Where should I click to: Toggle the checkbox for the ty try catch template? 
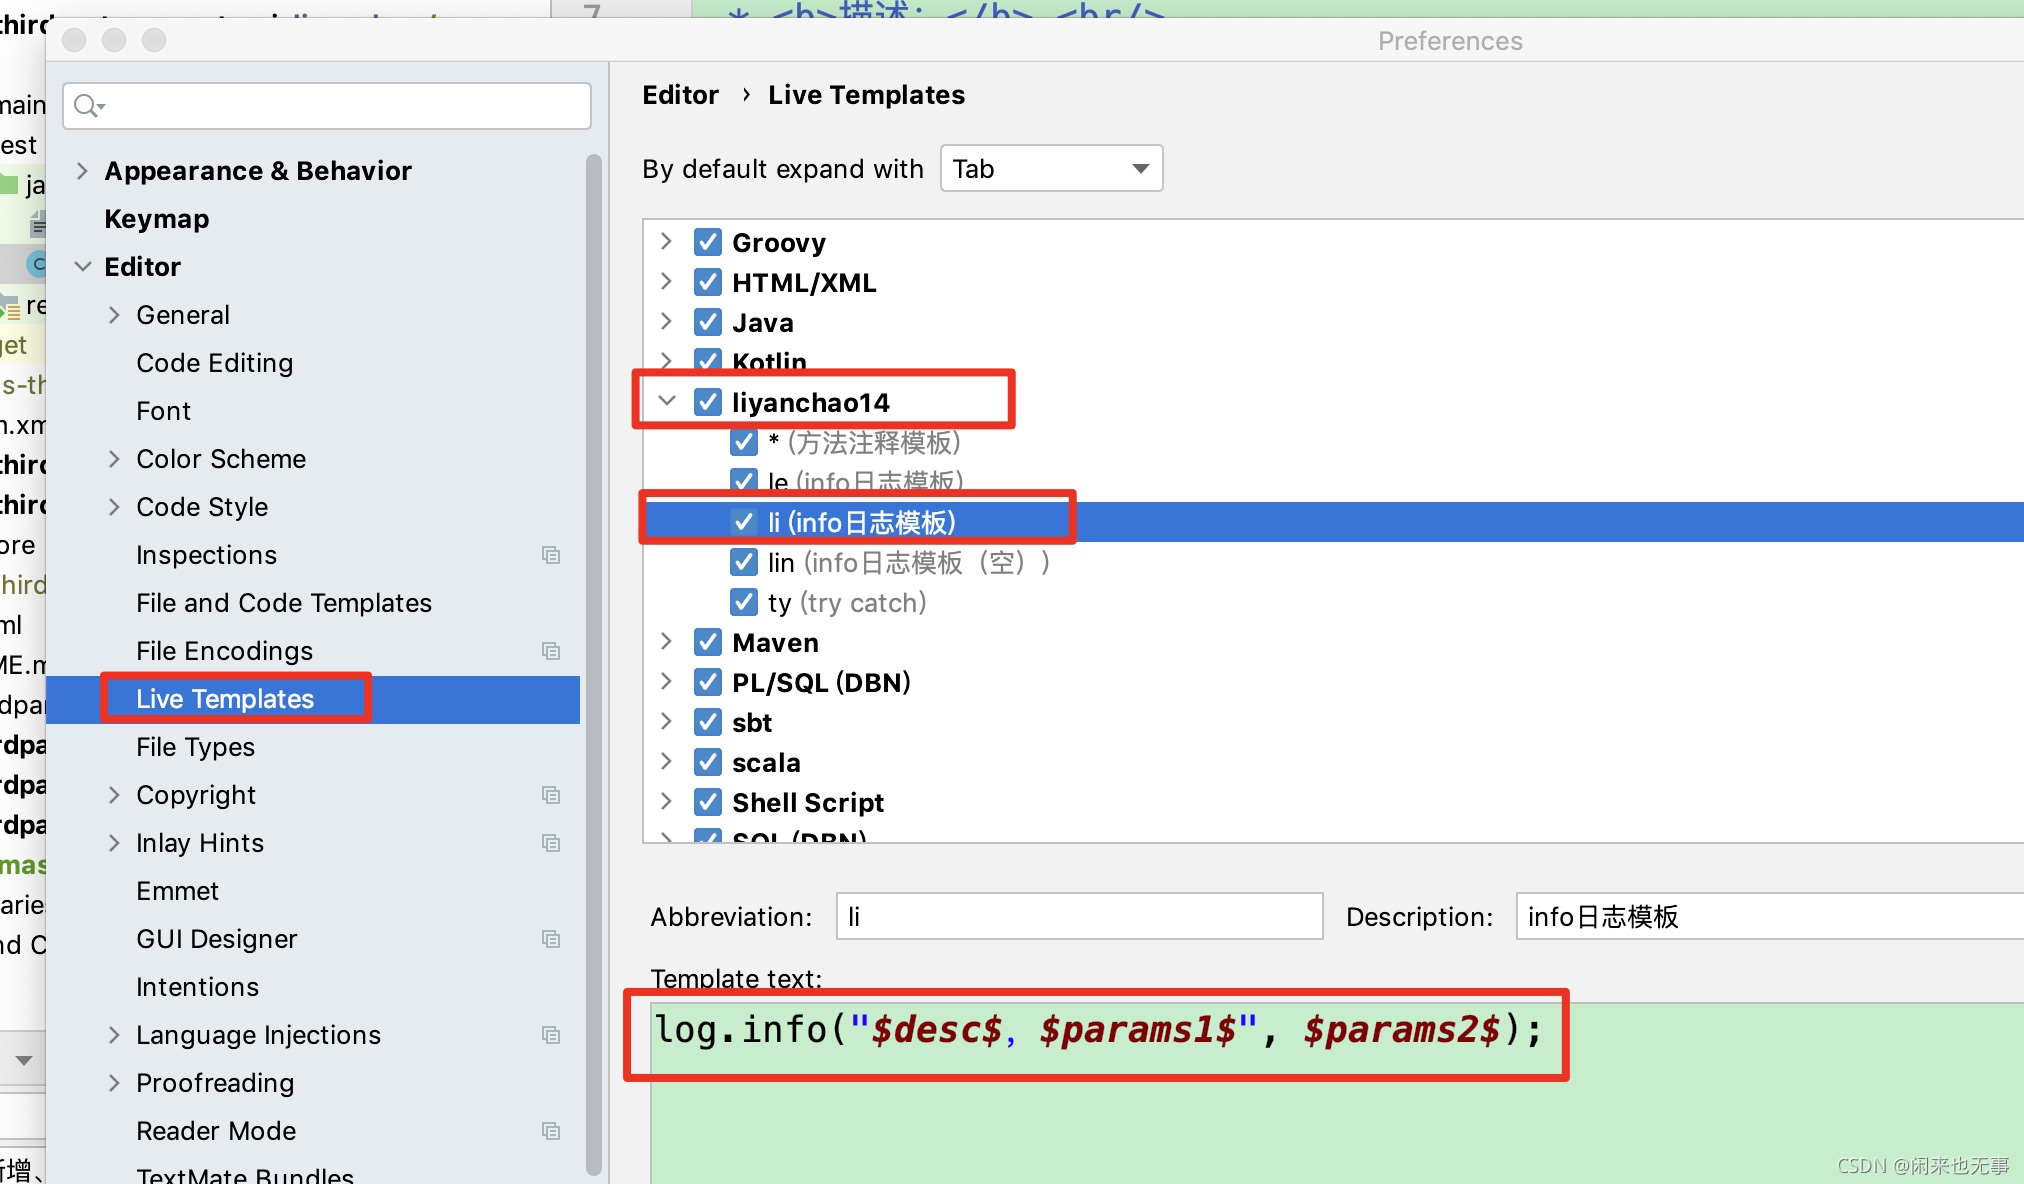(x=744, y=602)
